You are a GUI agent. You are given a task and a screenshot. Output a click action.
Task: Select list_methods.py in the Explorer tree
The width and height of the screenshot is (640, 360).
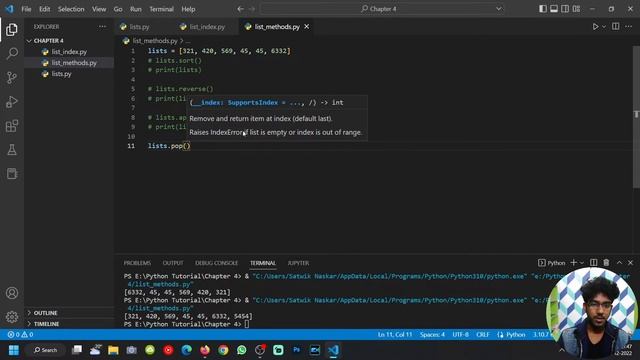coord(69,63)
